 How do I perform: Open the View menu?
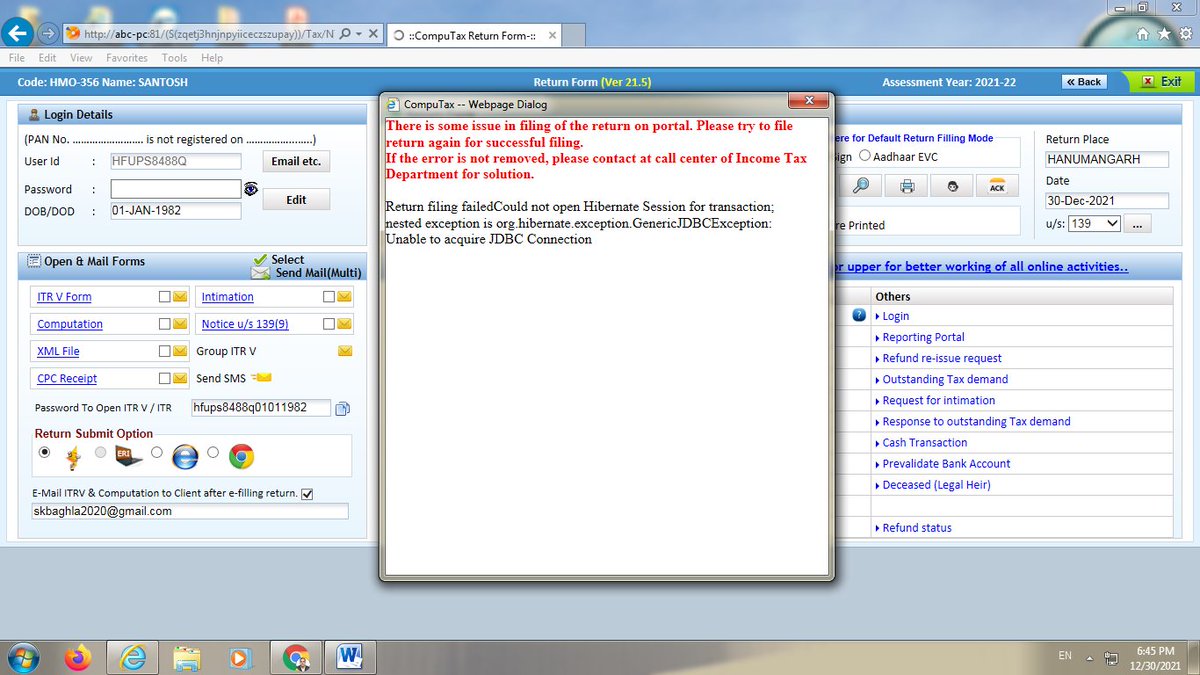tap(81, 58)
